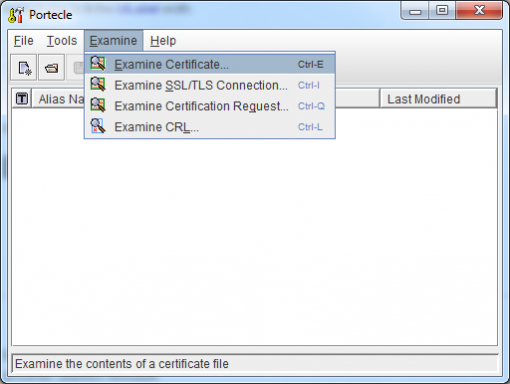Click the entry type column header icon
The image size is (510, 384).
[x=22, y=99]
